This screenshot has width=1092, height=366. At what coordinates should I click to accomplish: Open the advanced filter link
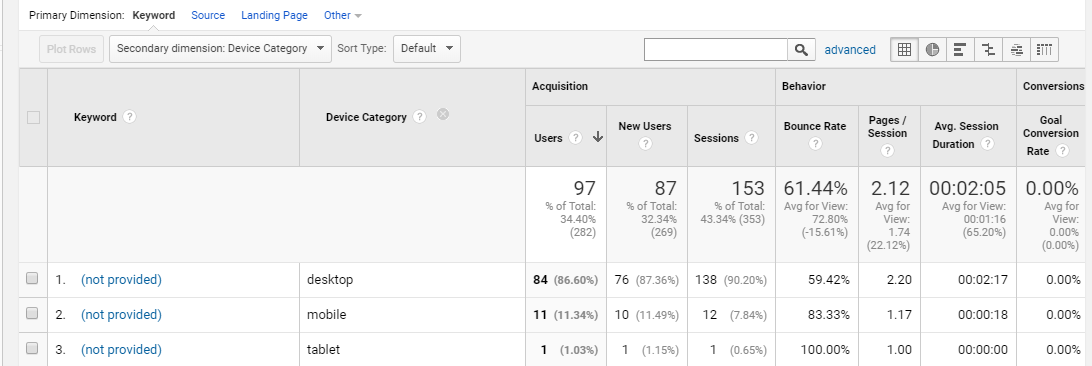[x=850, y=49]
